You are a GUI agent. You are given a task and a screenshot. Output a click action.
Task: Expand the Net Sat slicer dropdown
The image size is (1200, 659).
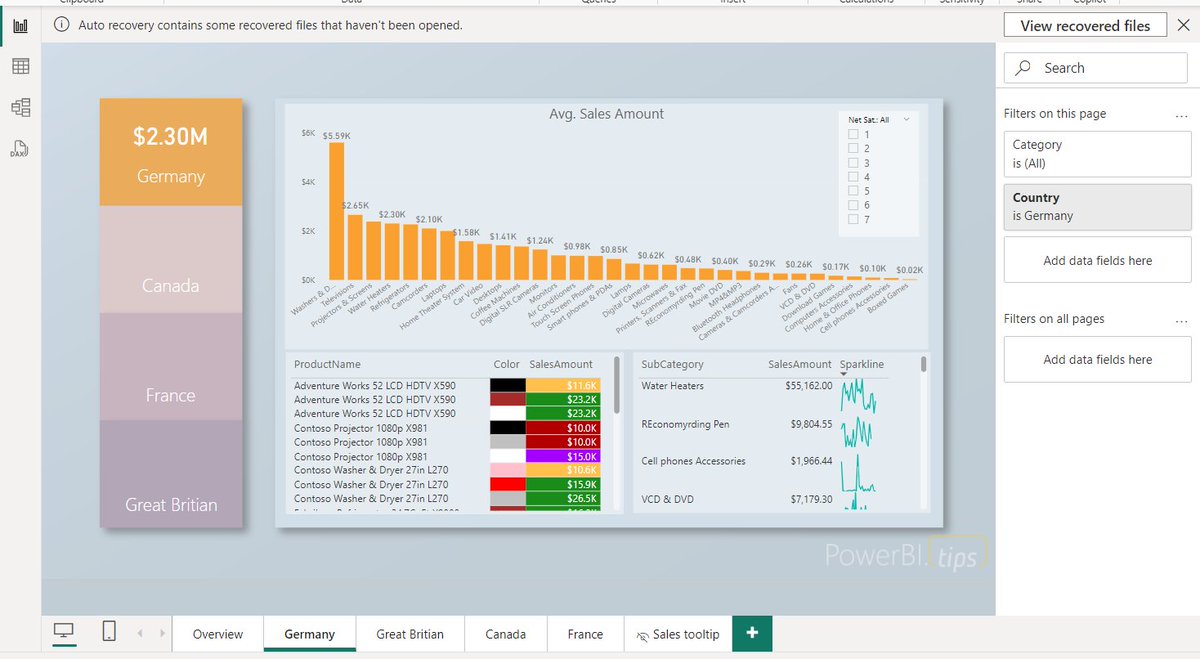(906, 119)
